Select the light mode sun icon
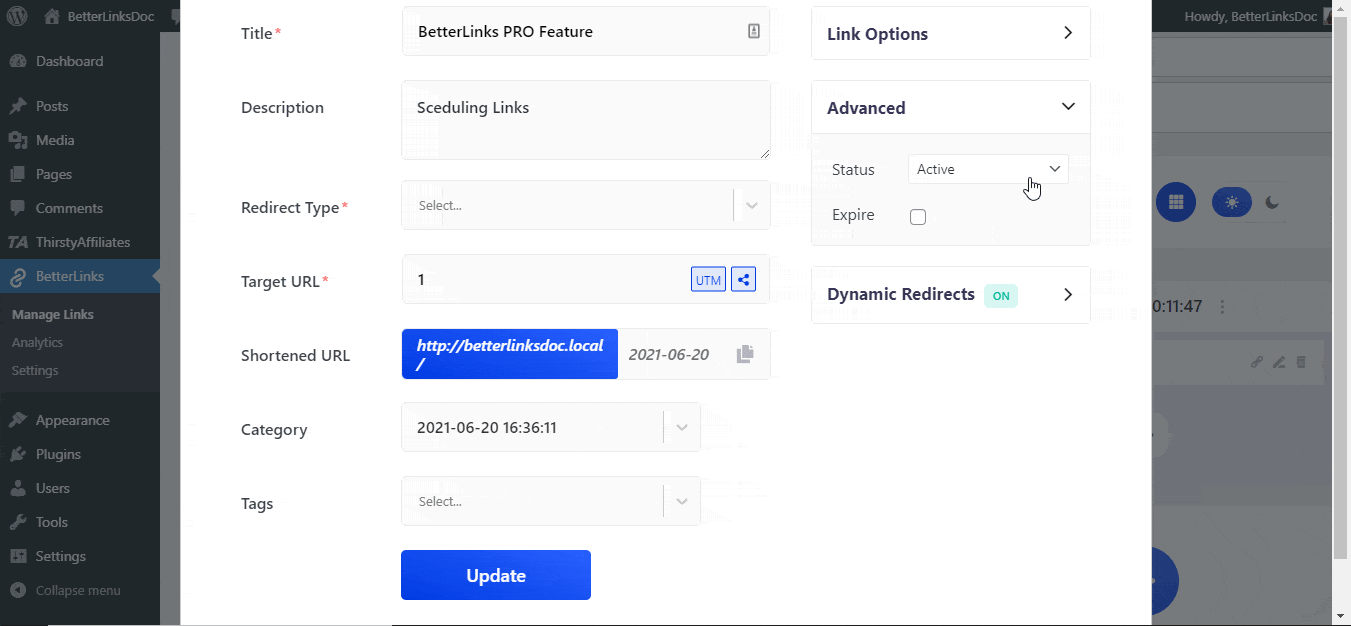This screenshot has height=626, width=1351. pyautogui.click(x=1231, y=202)
